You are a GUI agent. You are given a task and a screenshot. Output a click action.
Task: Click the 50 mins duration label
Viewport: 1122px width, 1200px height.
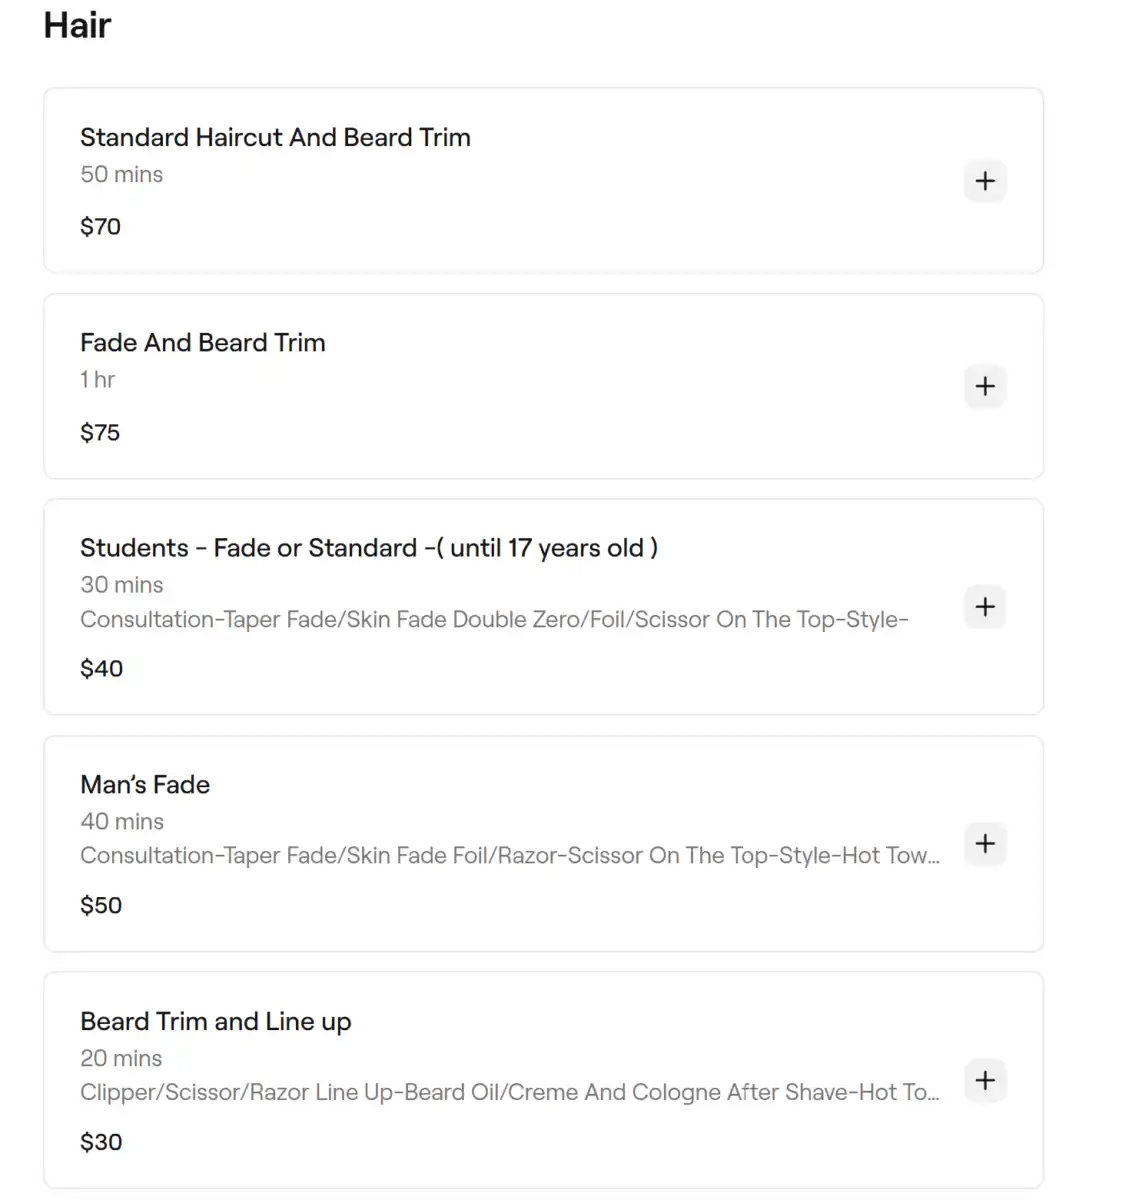[x=121, y=175]
